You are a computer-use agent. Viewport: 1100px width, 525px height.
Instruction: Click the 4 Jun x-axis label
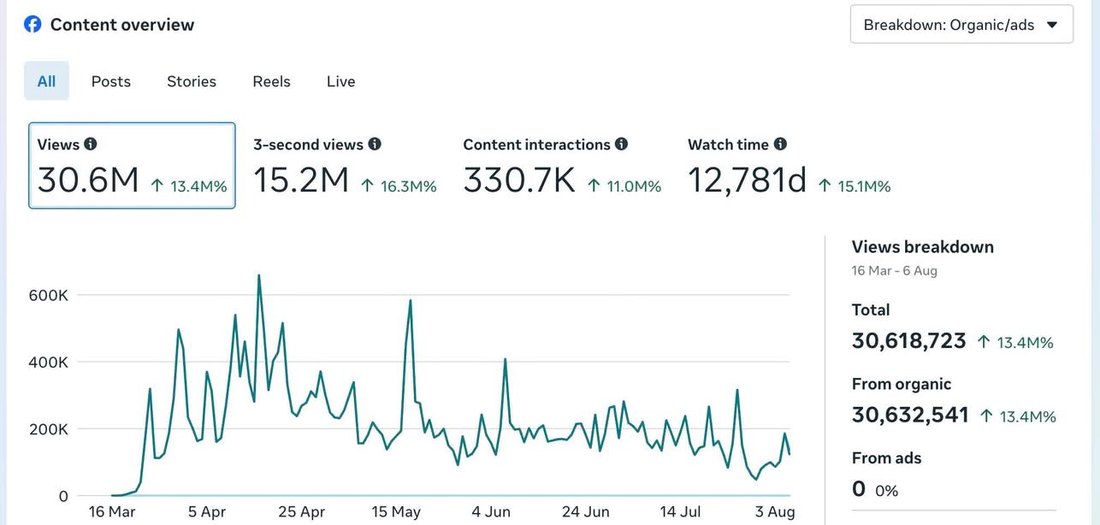tap(491, 512)
